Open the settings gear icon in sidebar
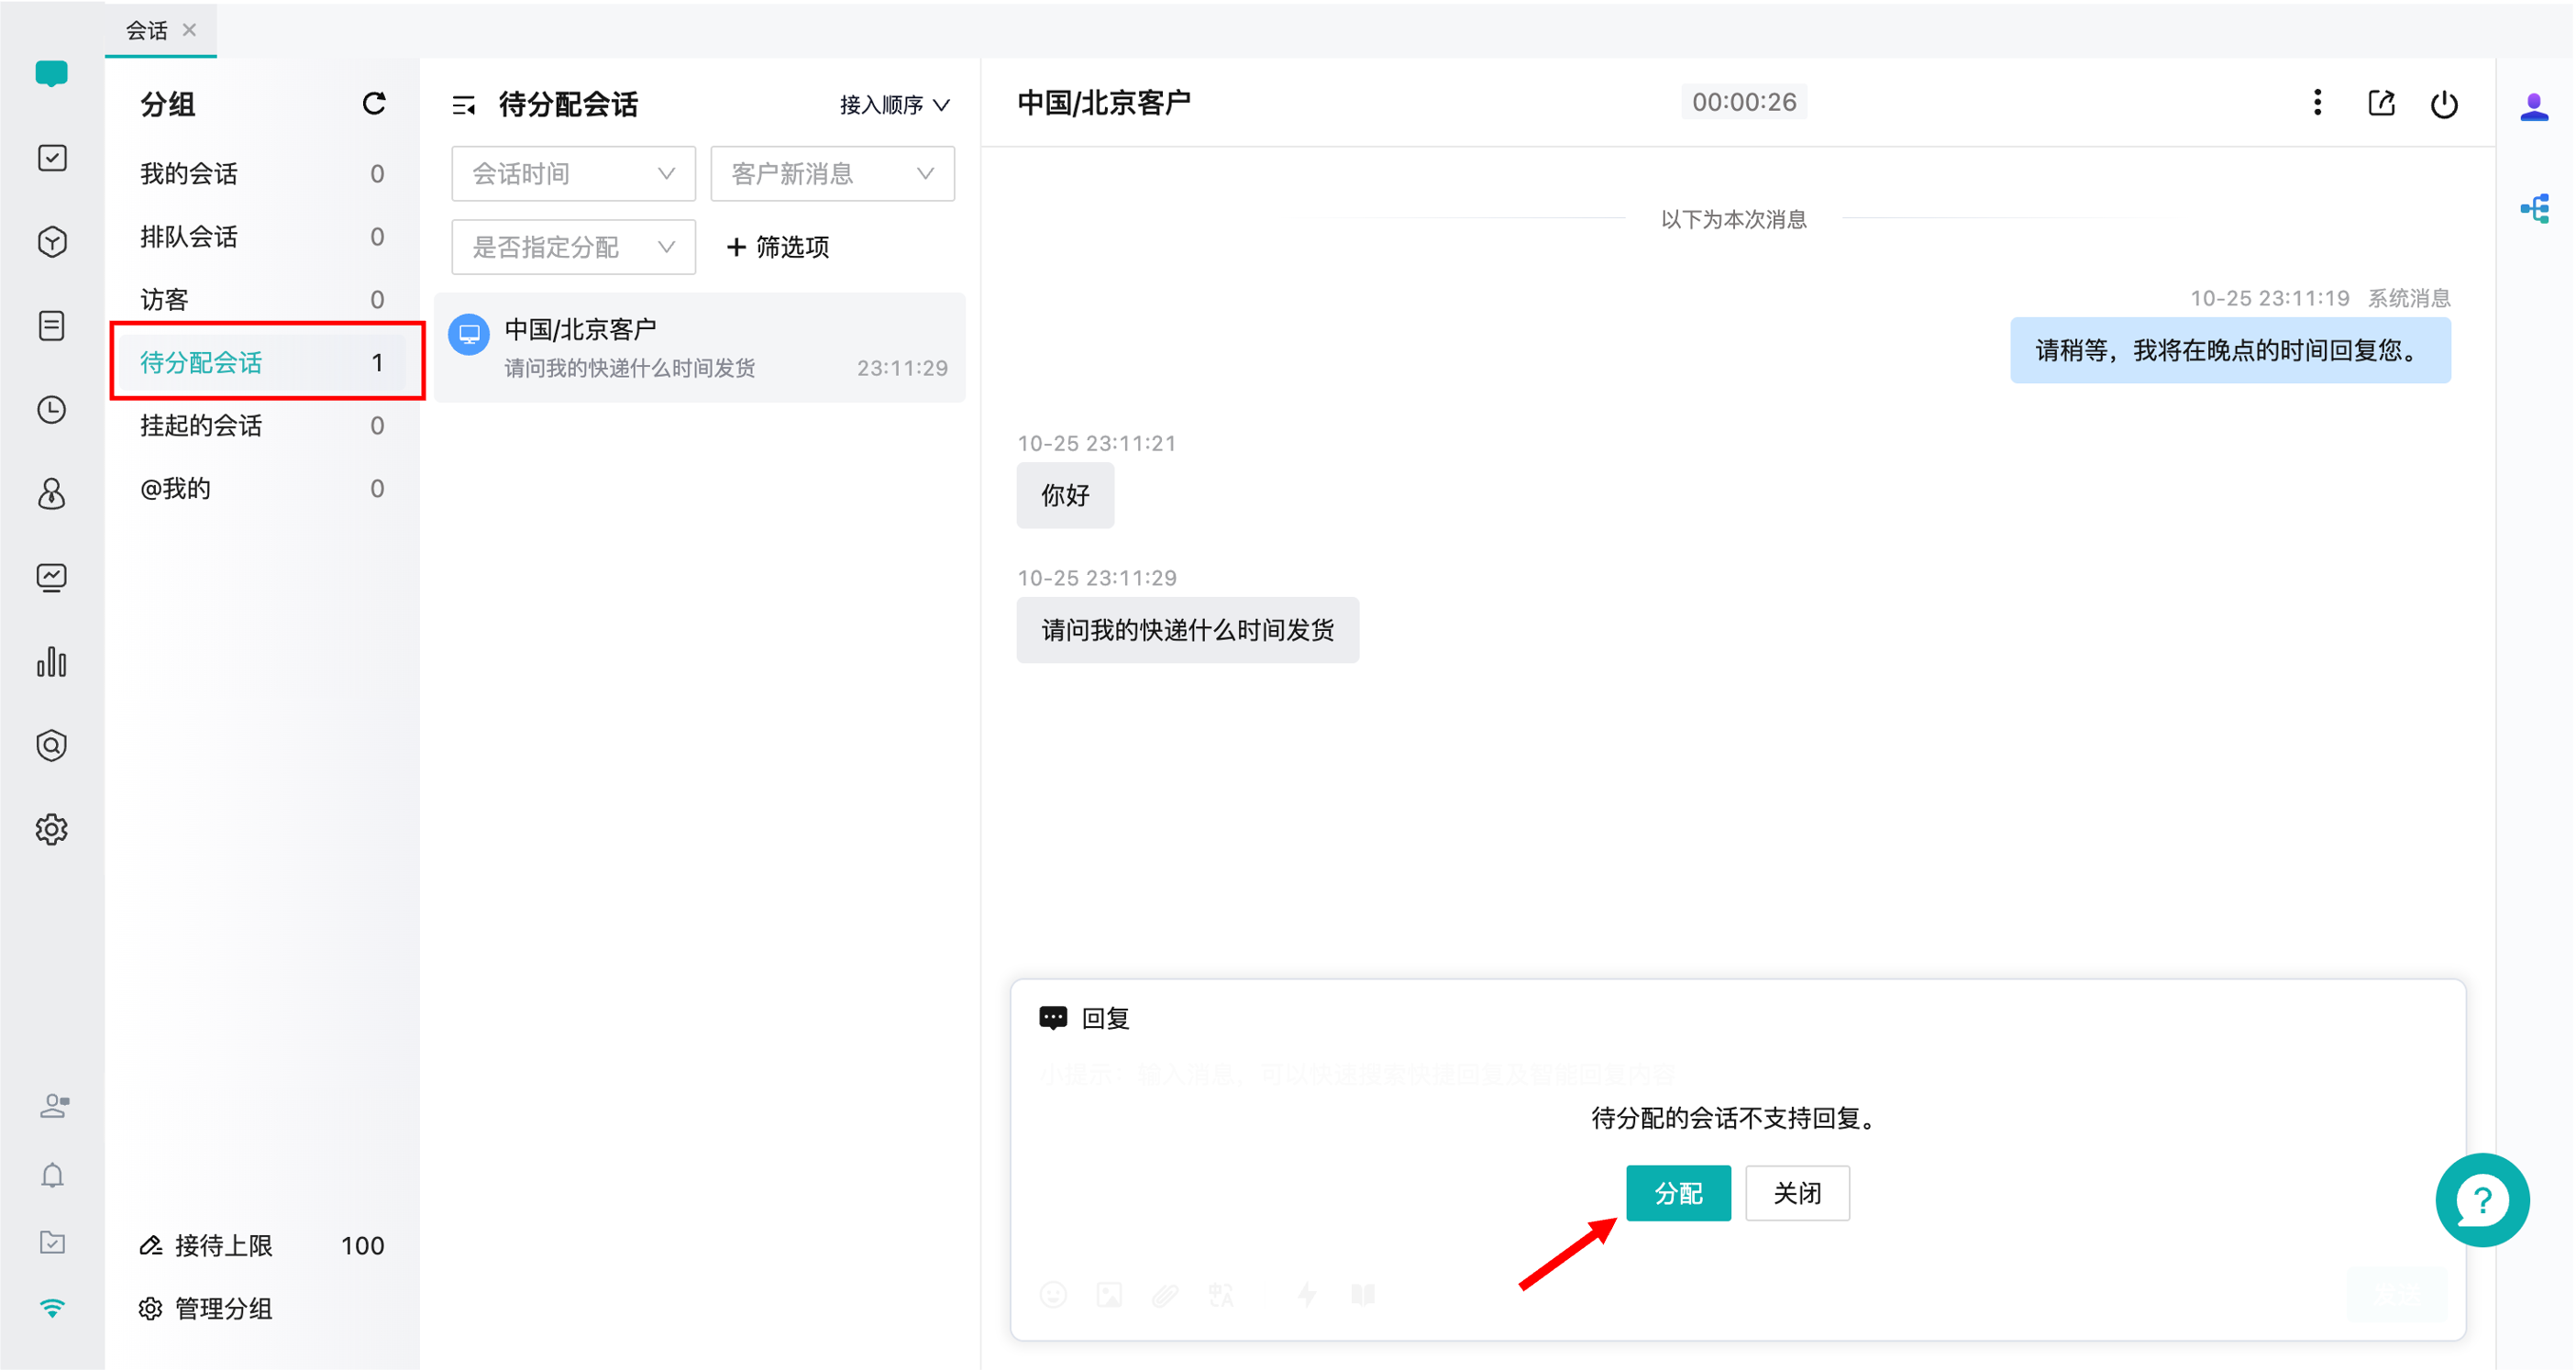The image size is (2576, 1370). click(52, 829)
